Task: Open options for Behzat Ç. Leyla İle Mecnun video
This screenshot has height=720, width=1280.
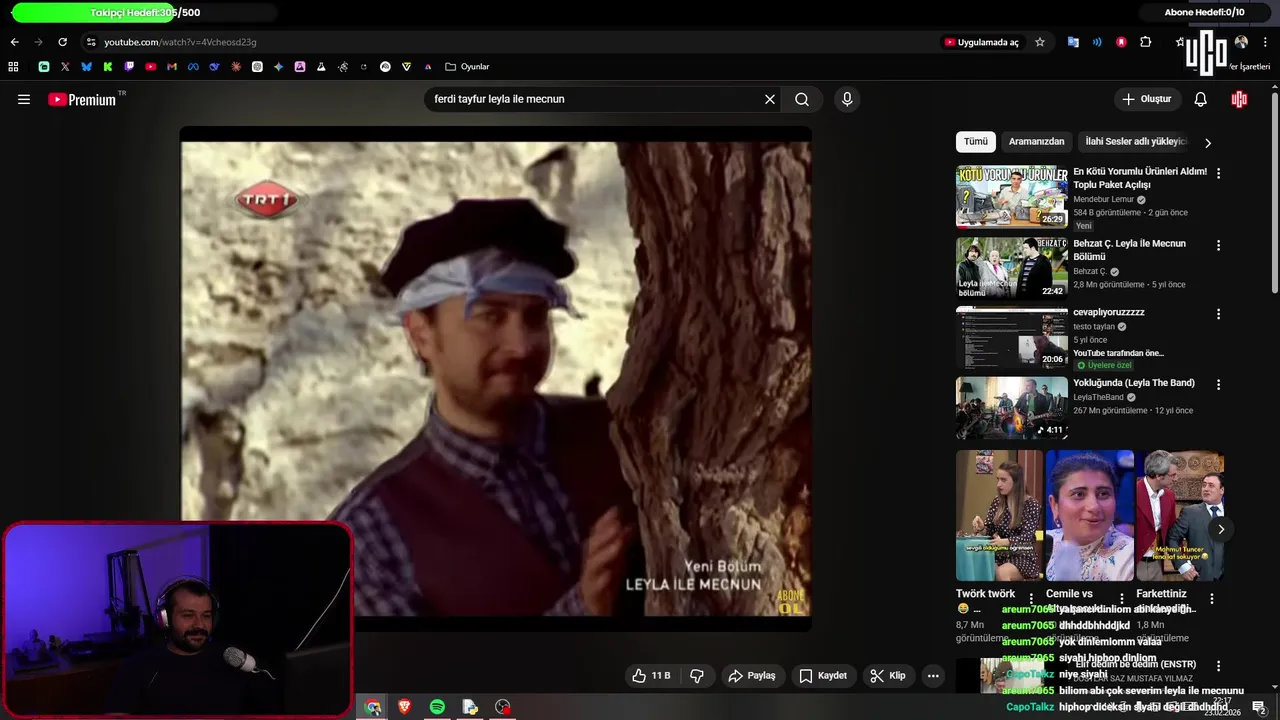Action: click(x=1218, y=245)
